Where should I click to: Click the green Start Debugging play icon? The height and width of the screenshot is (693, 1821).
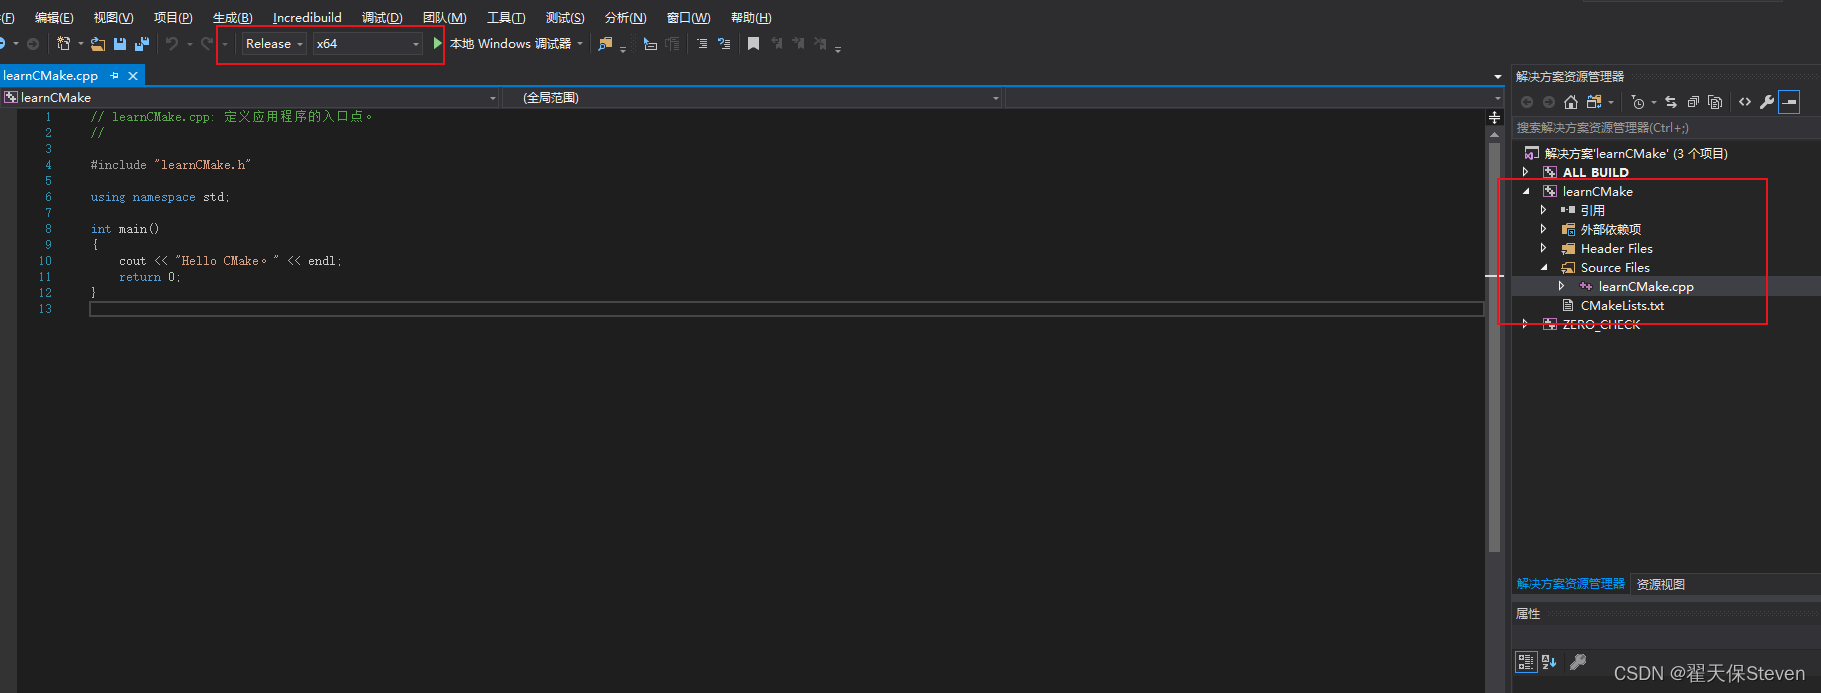(x=438, y=44)
